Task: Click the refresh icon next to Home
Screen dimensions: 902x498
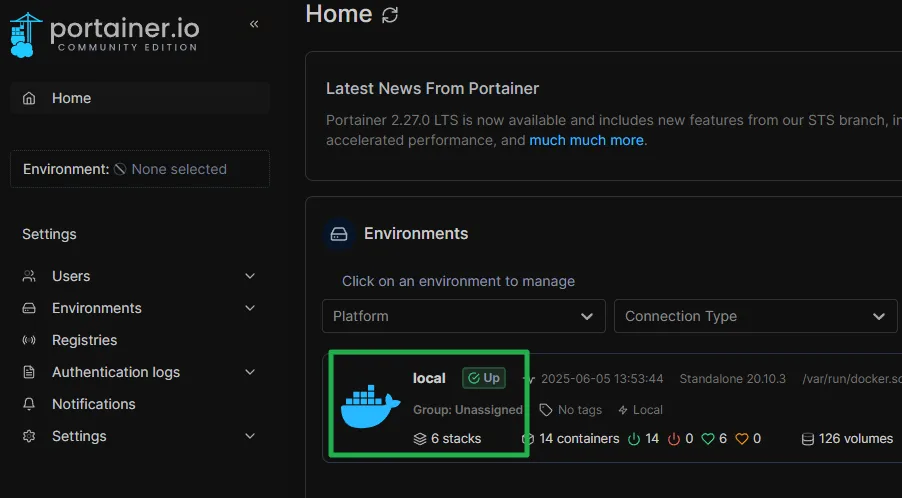Action: click(390, 15)
